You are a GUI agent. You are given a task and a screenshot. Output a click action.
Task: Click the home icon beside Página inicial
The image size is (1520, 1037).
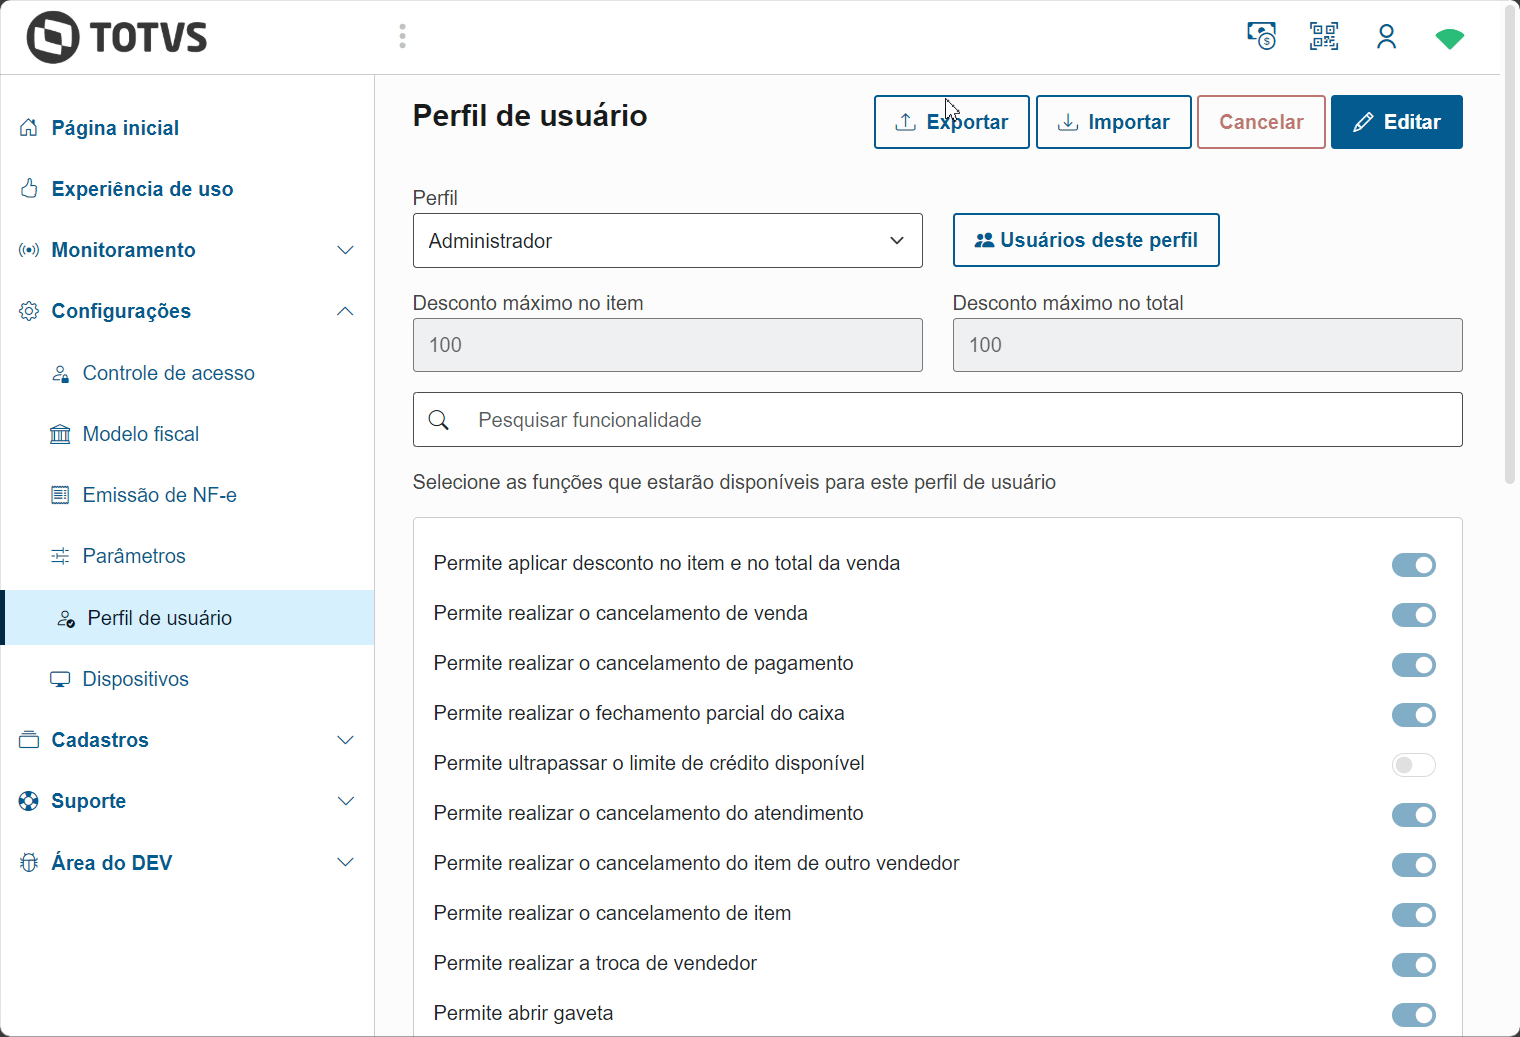click(29, 128)
